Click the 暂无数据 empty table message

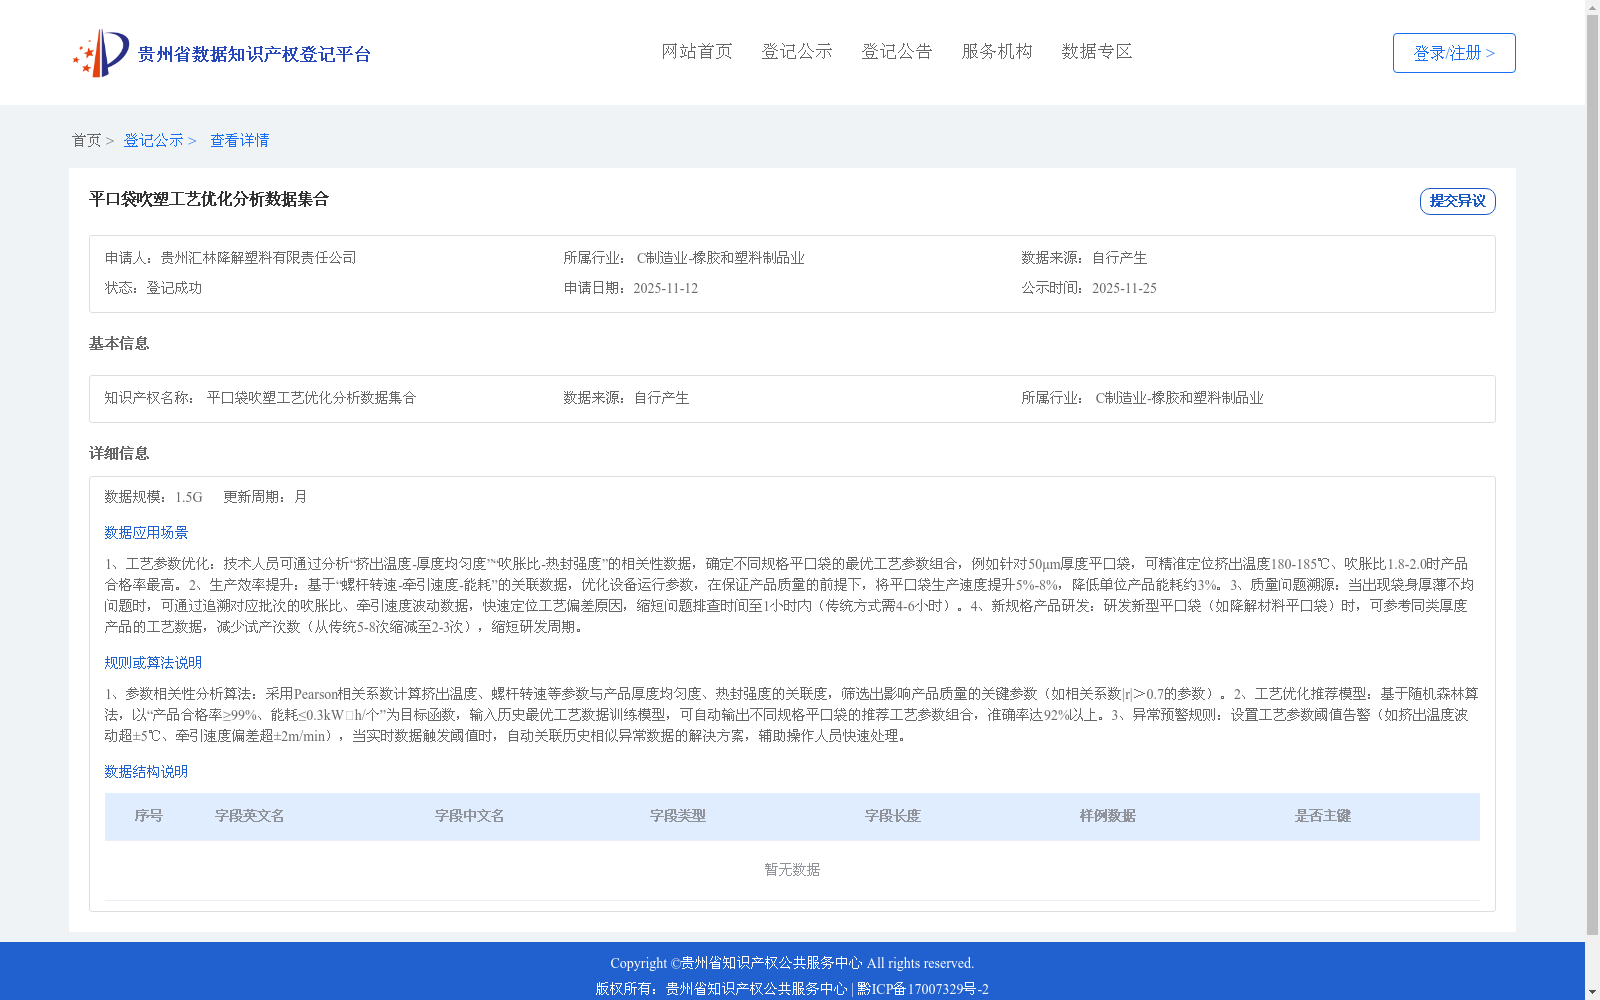tap(792, 870)
